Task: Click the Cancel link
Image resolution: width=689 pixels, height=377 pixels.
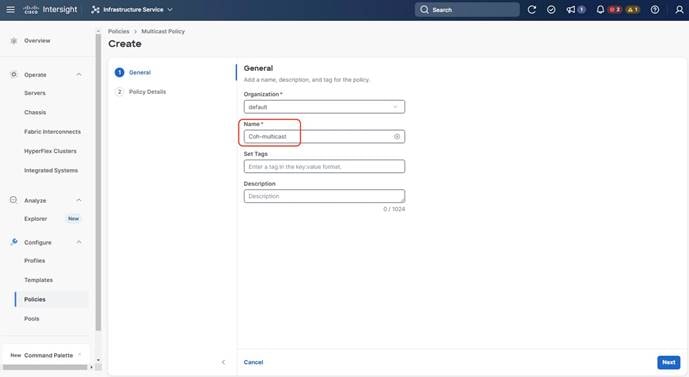Action: (x=254, y=362)
